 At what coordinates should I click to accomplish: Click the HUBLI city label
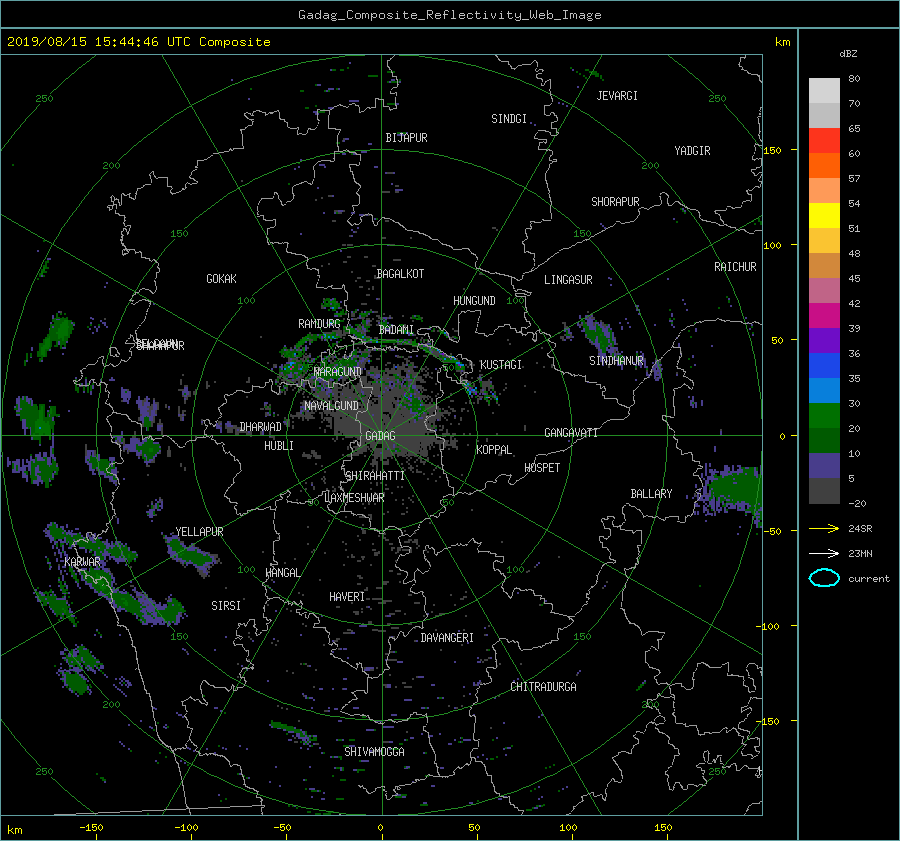[x=278, y=445]
